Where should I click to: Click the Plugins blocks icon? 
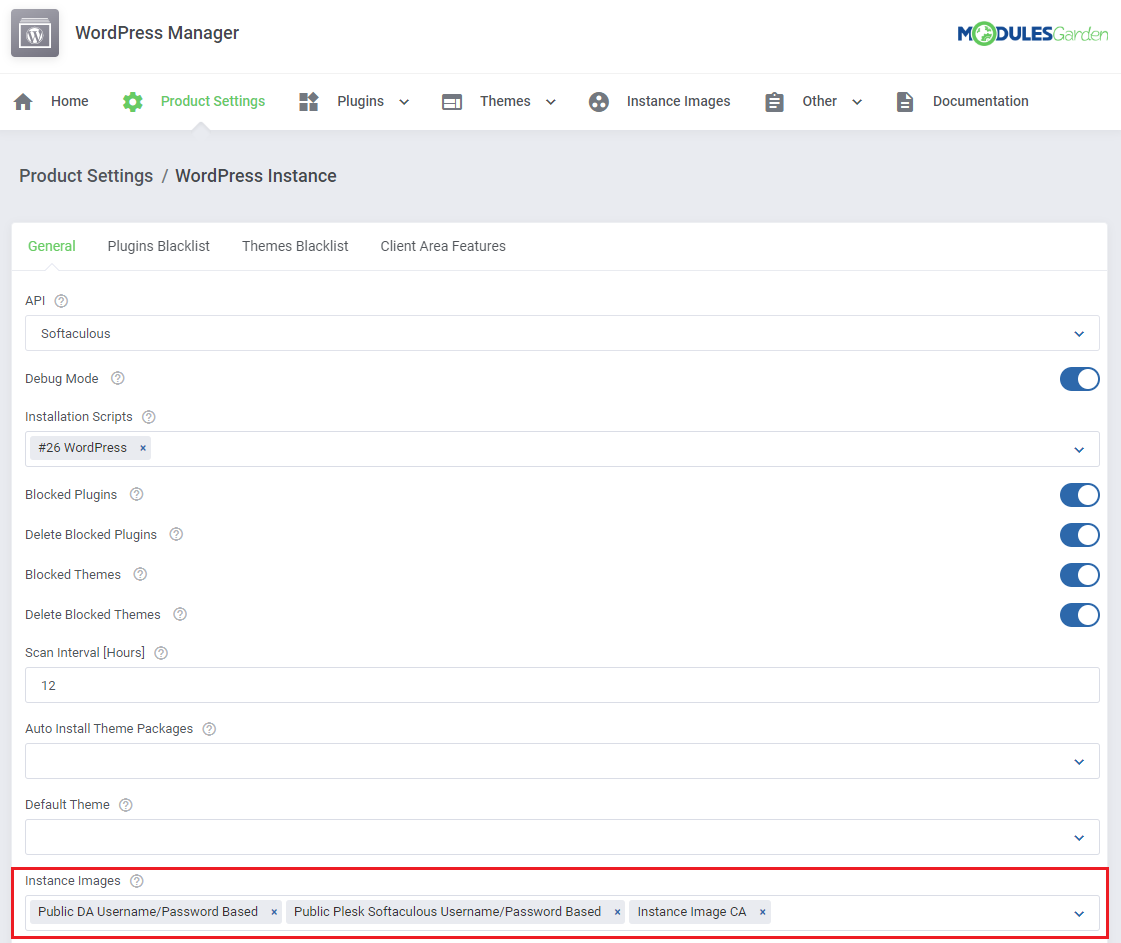pyautogui.click(x=308, y=102)
